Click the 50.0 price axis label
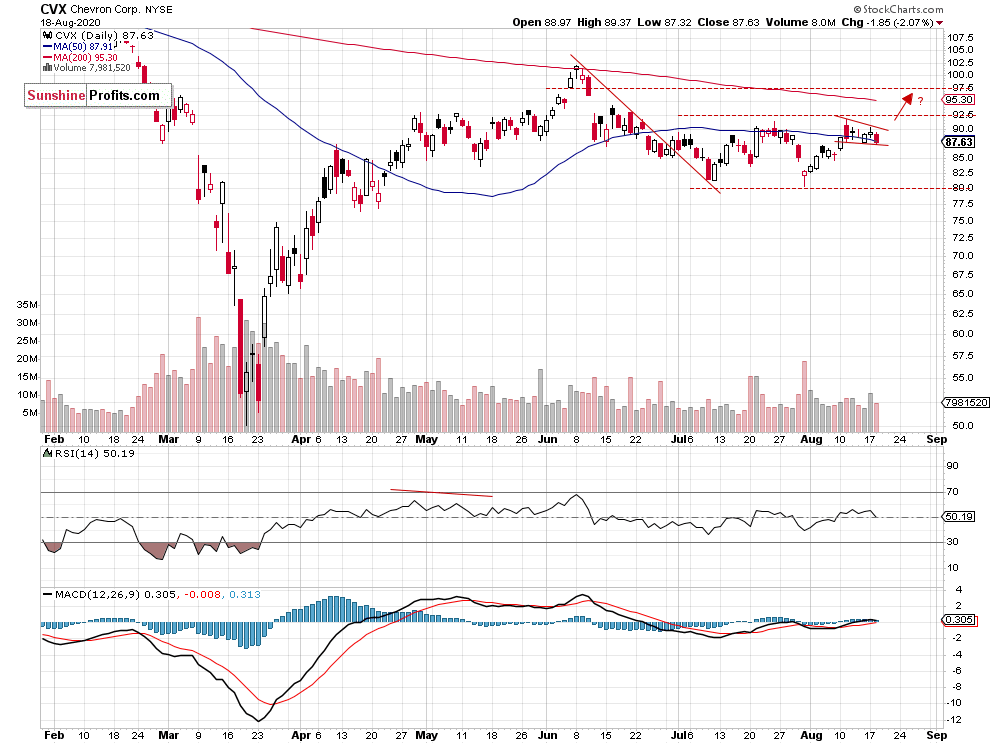990x744 pixels. pos(963,426)
